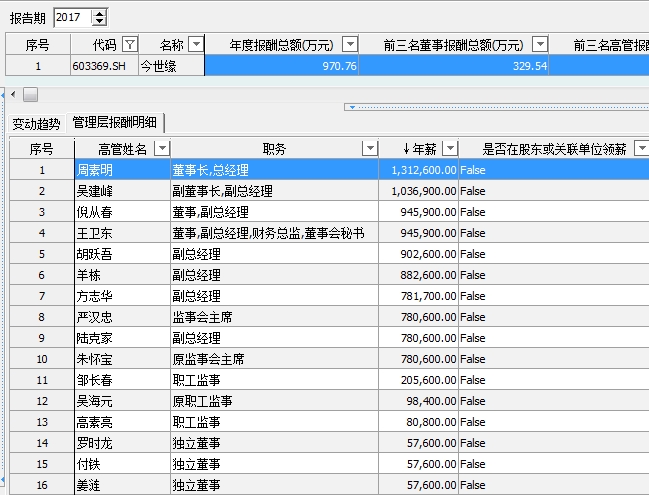Image resolution: width=649 pixels, height=495 pixels.
Task: Select the 吴建峰 row name
Action: click(x=123, y=191)
